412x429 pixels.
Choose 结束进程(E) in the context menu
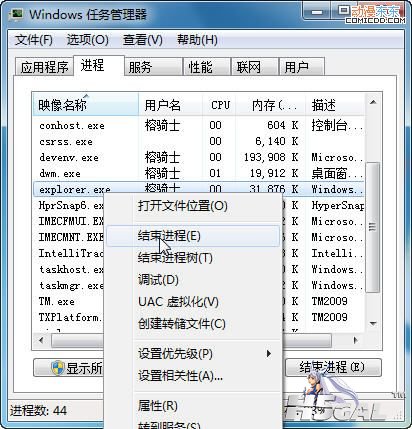[193, 236]
